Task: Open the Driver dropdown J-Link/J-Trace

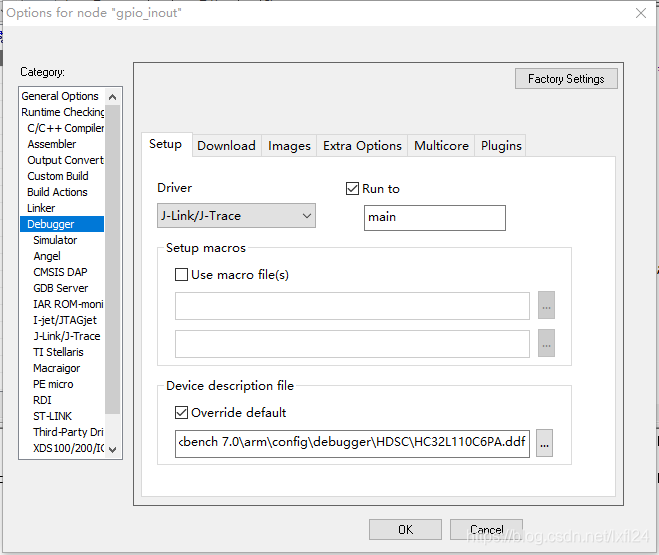Action: pyautogui.click(x=236, y=216)
